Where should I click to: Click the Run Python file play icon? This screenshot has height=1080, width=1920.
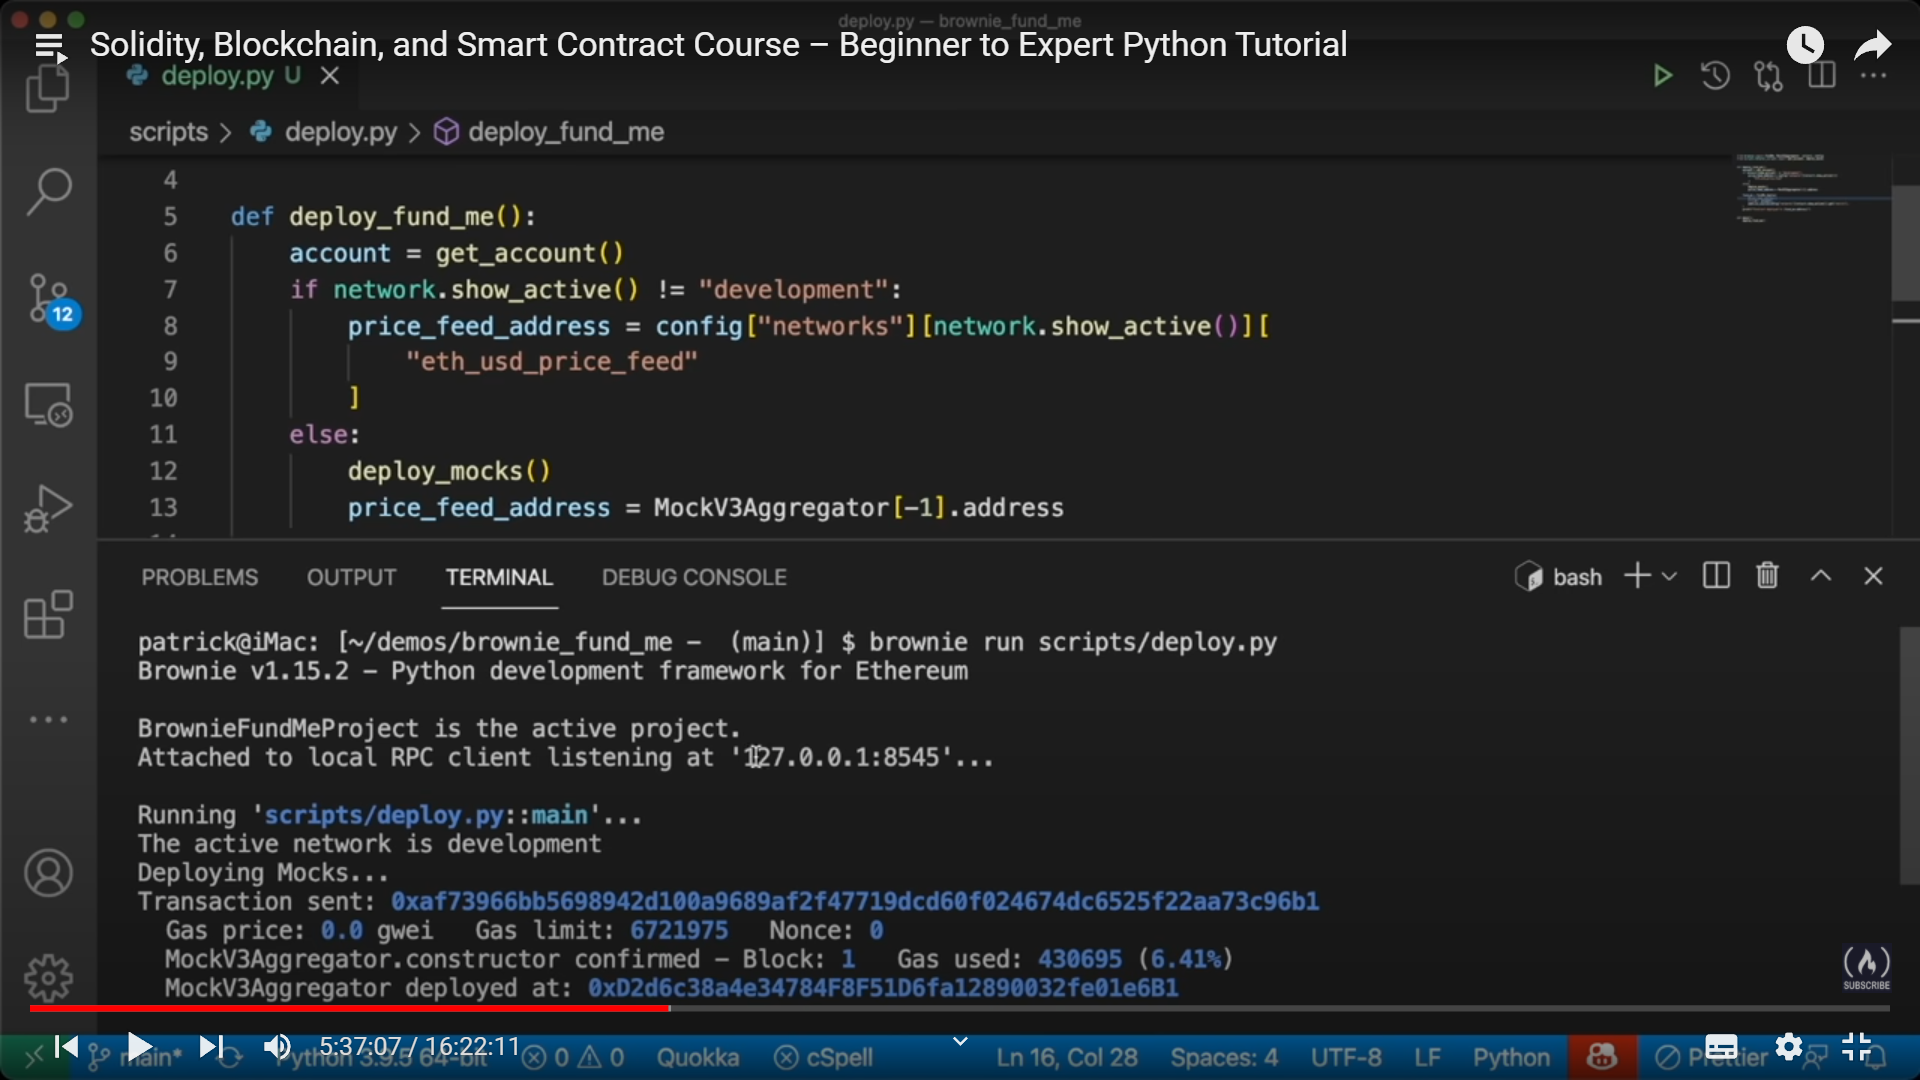click(x=1662, y=76)
